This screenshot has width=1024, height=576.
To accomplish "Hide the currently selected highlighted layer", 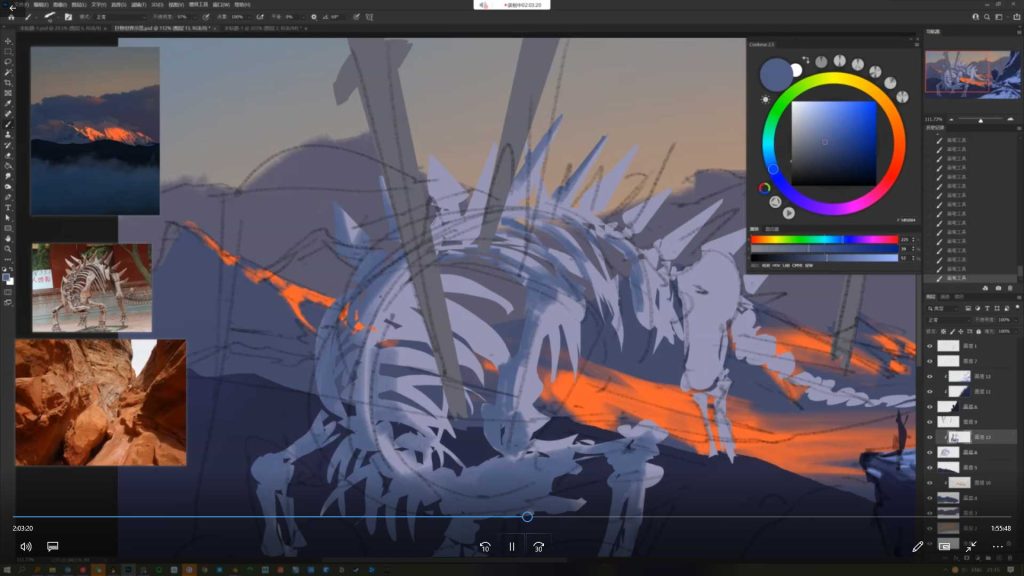I will [x=930, y=437].
